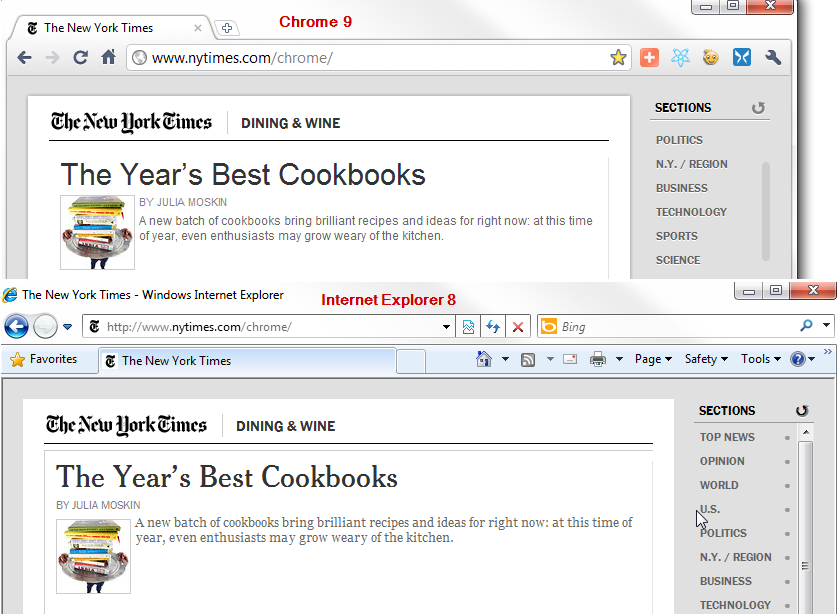
Task: Click yellow face extension icon in Chrome
Action: point(710,57)
